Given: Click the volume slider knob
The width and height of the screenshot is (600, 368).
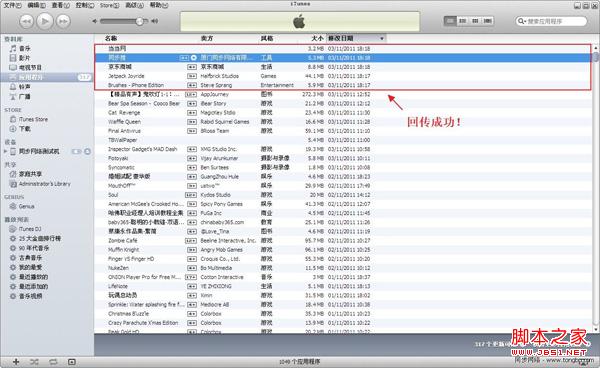Looking at the screenshot, I should click(140, 21).
